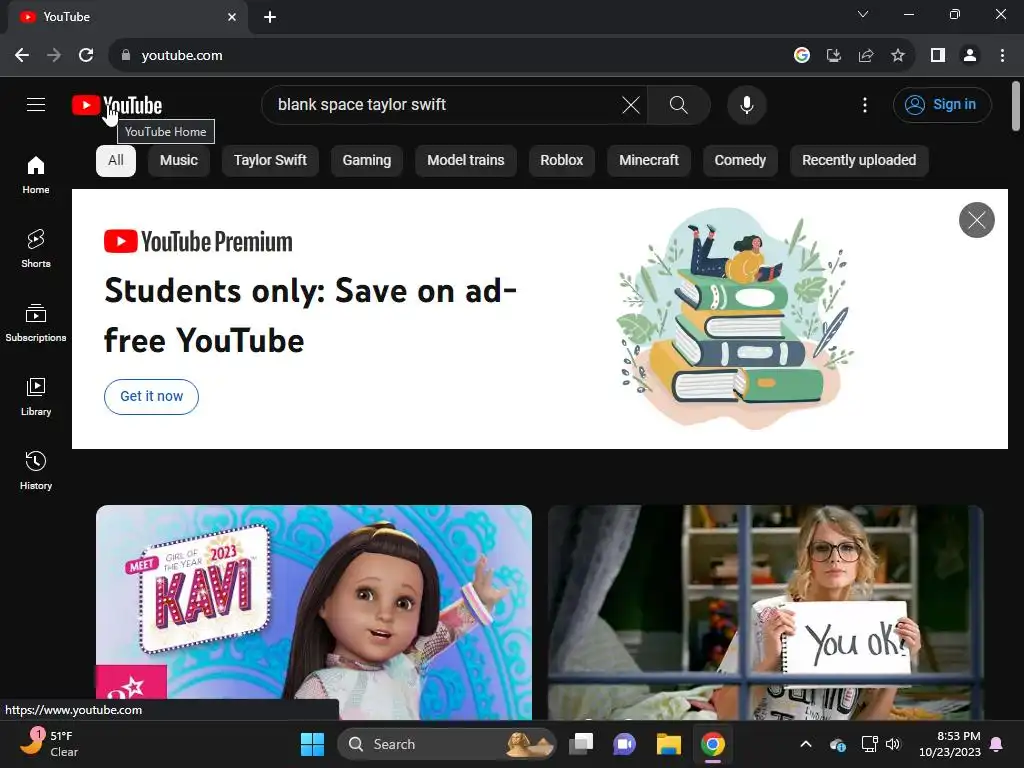Click the taskbar Search box

(446, 744)
